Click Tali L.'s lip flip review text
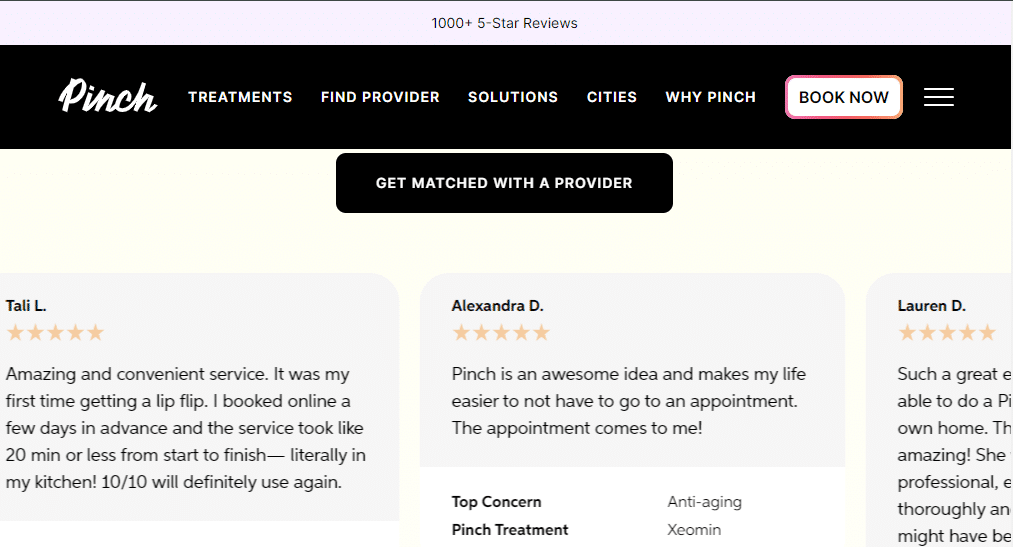 186,428
